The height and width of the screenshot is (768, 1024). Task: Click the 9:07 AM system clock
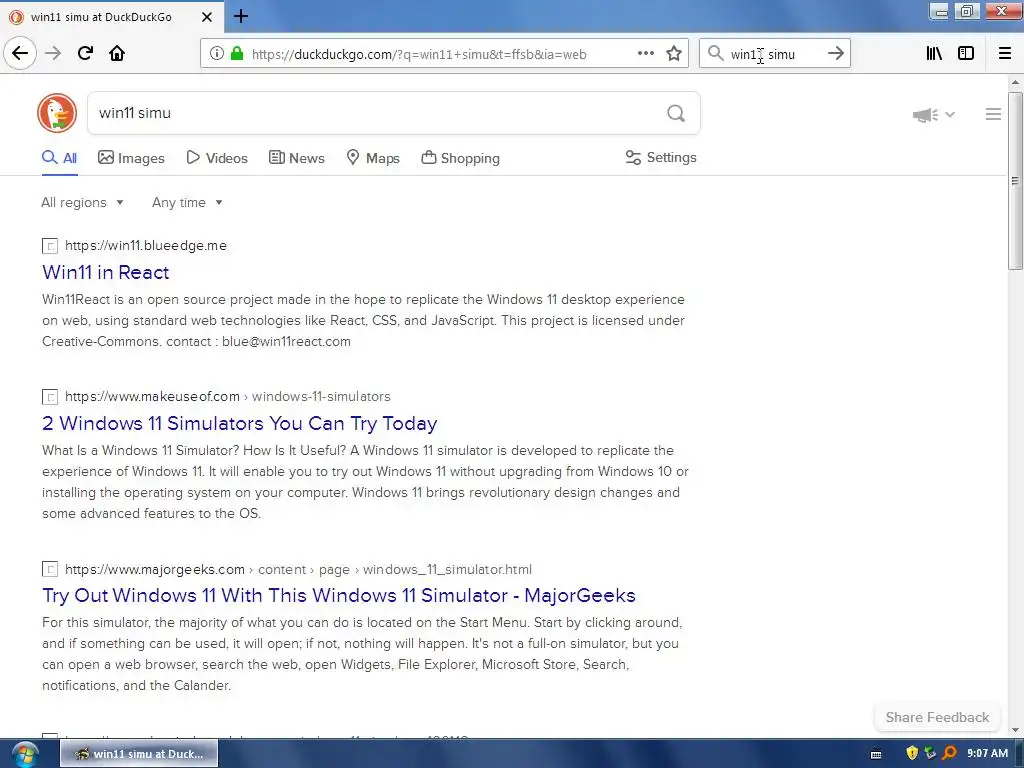tap(987, 753)
